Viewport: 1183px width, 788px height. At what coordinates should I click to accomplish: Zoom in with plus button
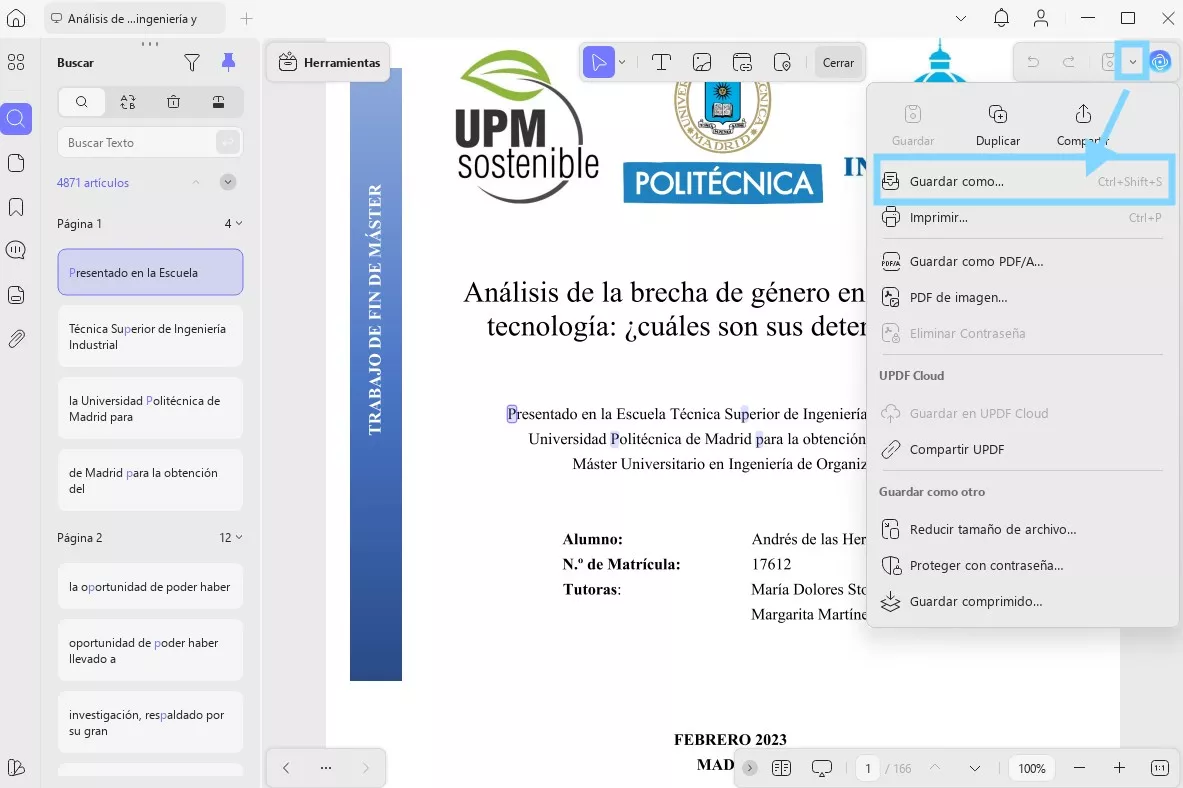coord(1120,768)
